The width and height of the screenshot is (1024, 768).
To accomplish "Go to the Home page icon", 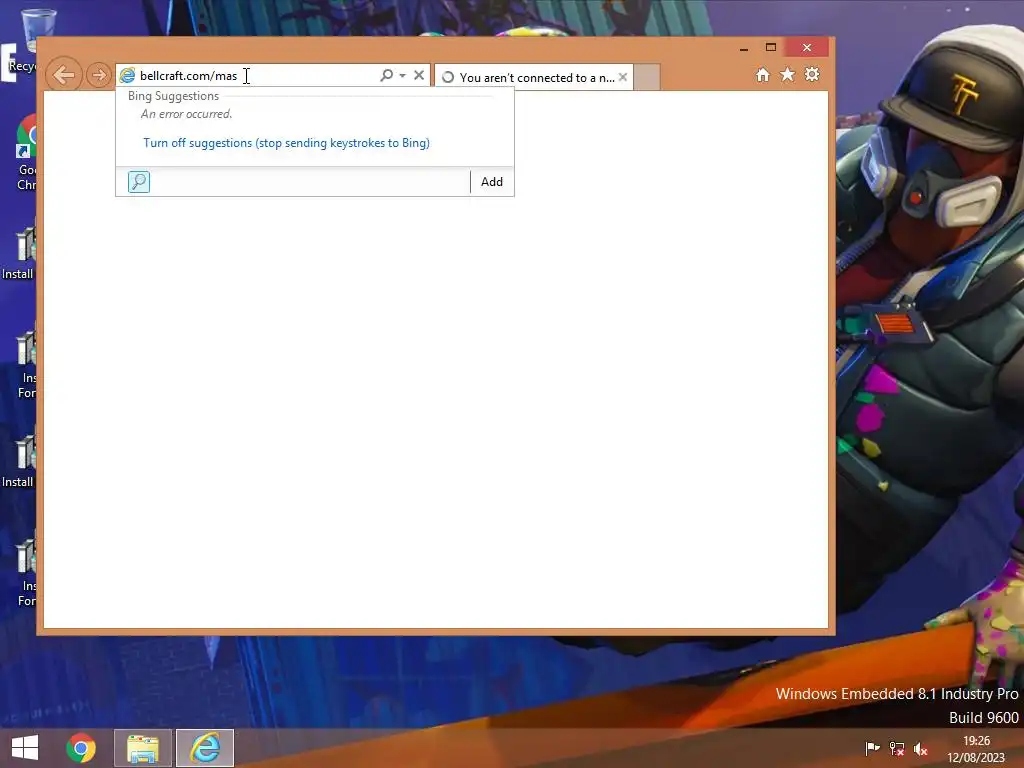I will click(x=763, y=74).
